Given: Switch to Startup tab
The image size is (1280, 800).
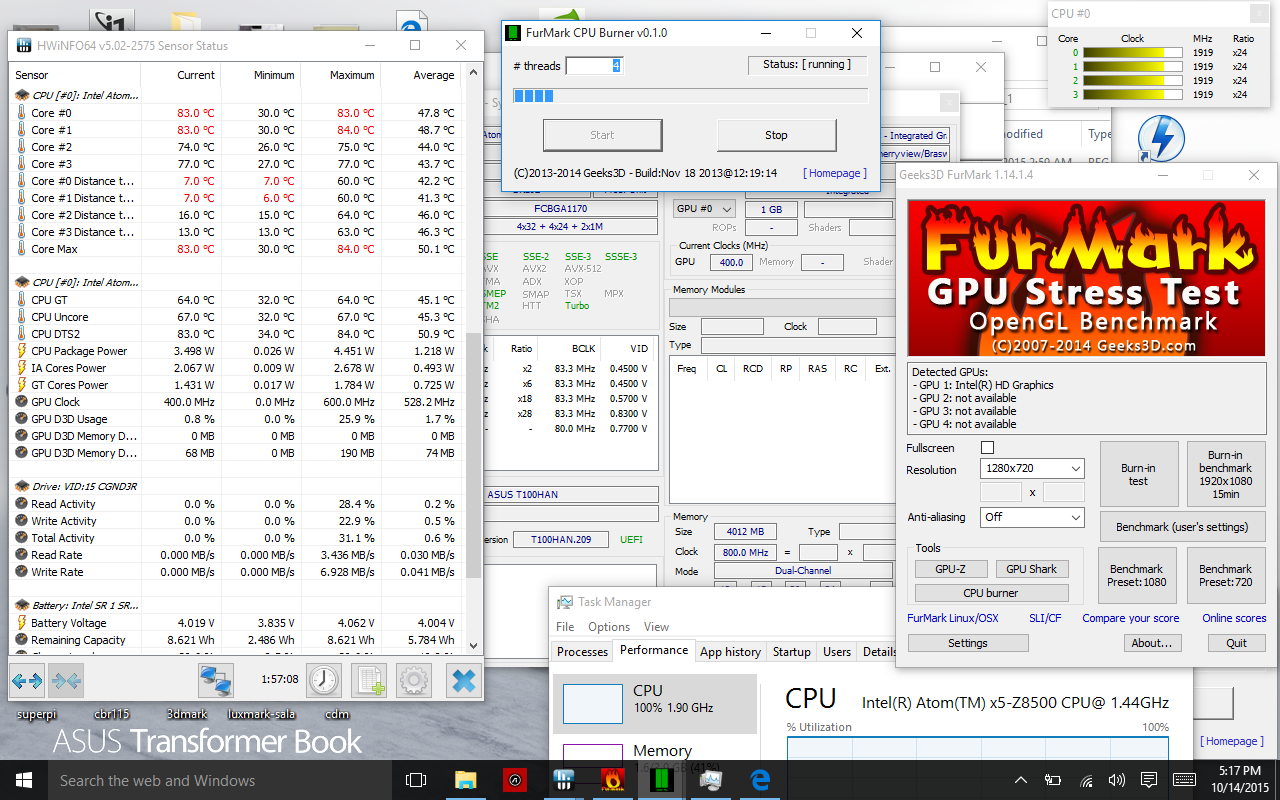Looking at the screenshot, I should 792,651.
